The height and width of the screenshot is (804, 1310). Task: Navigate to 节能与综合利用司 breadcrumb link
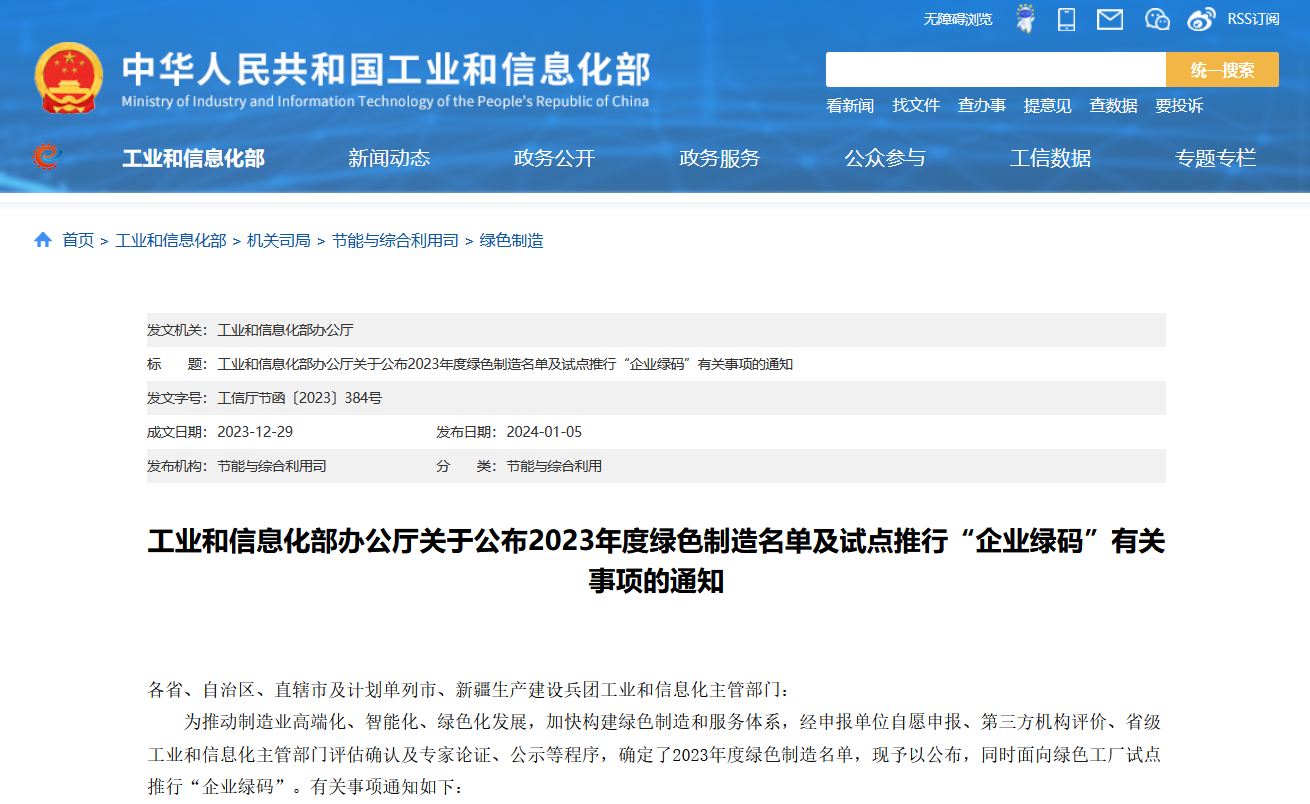[x=395, y=241]
